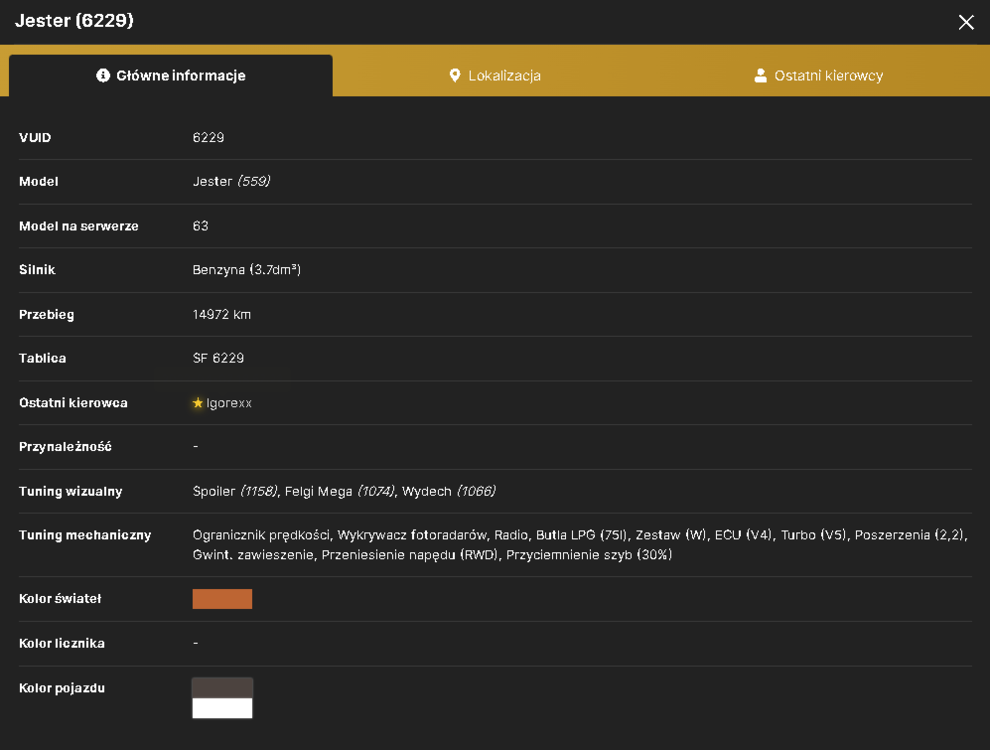The image size is (990, 750).
Task: Click the Silnik row label
Action: point(37,270)
